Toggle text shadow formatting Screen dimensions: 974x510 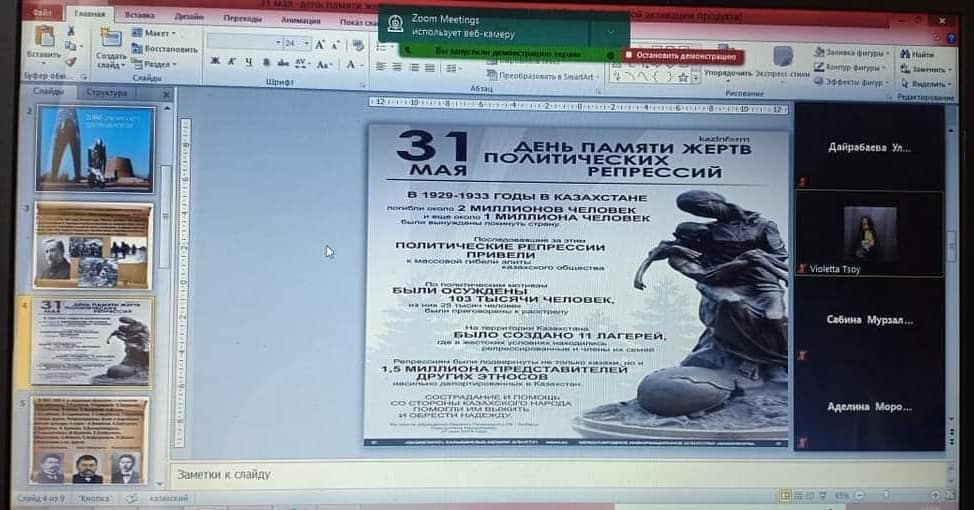pyautogui.click(x=266, y=62)
